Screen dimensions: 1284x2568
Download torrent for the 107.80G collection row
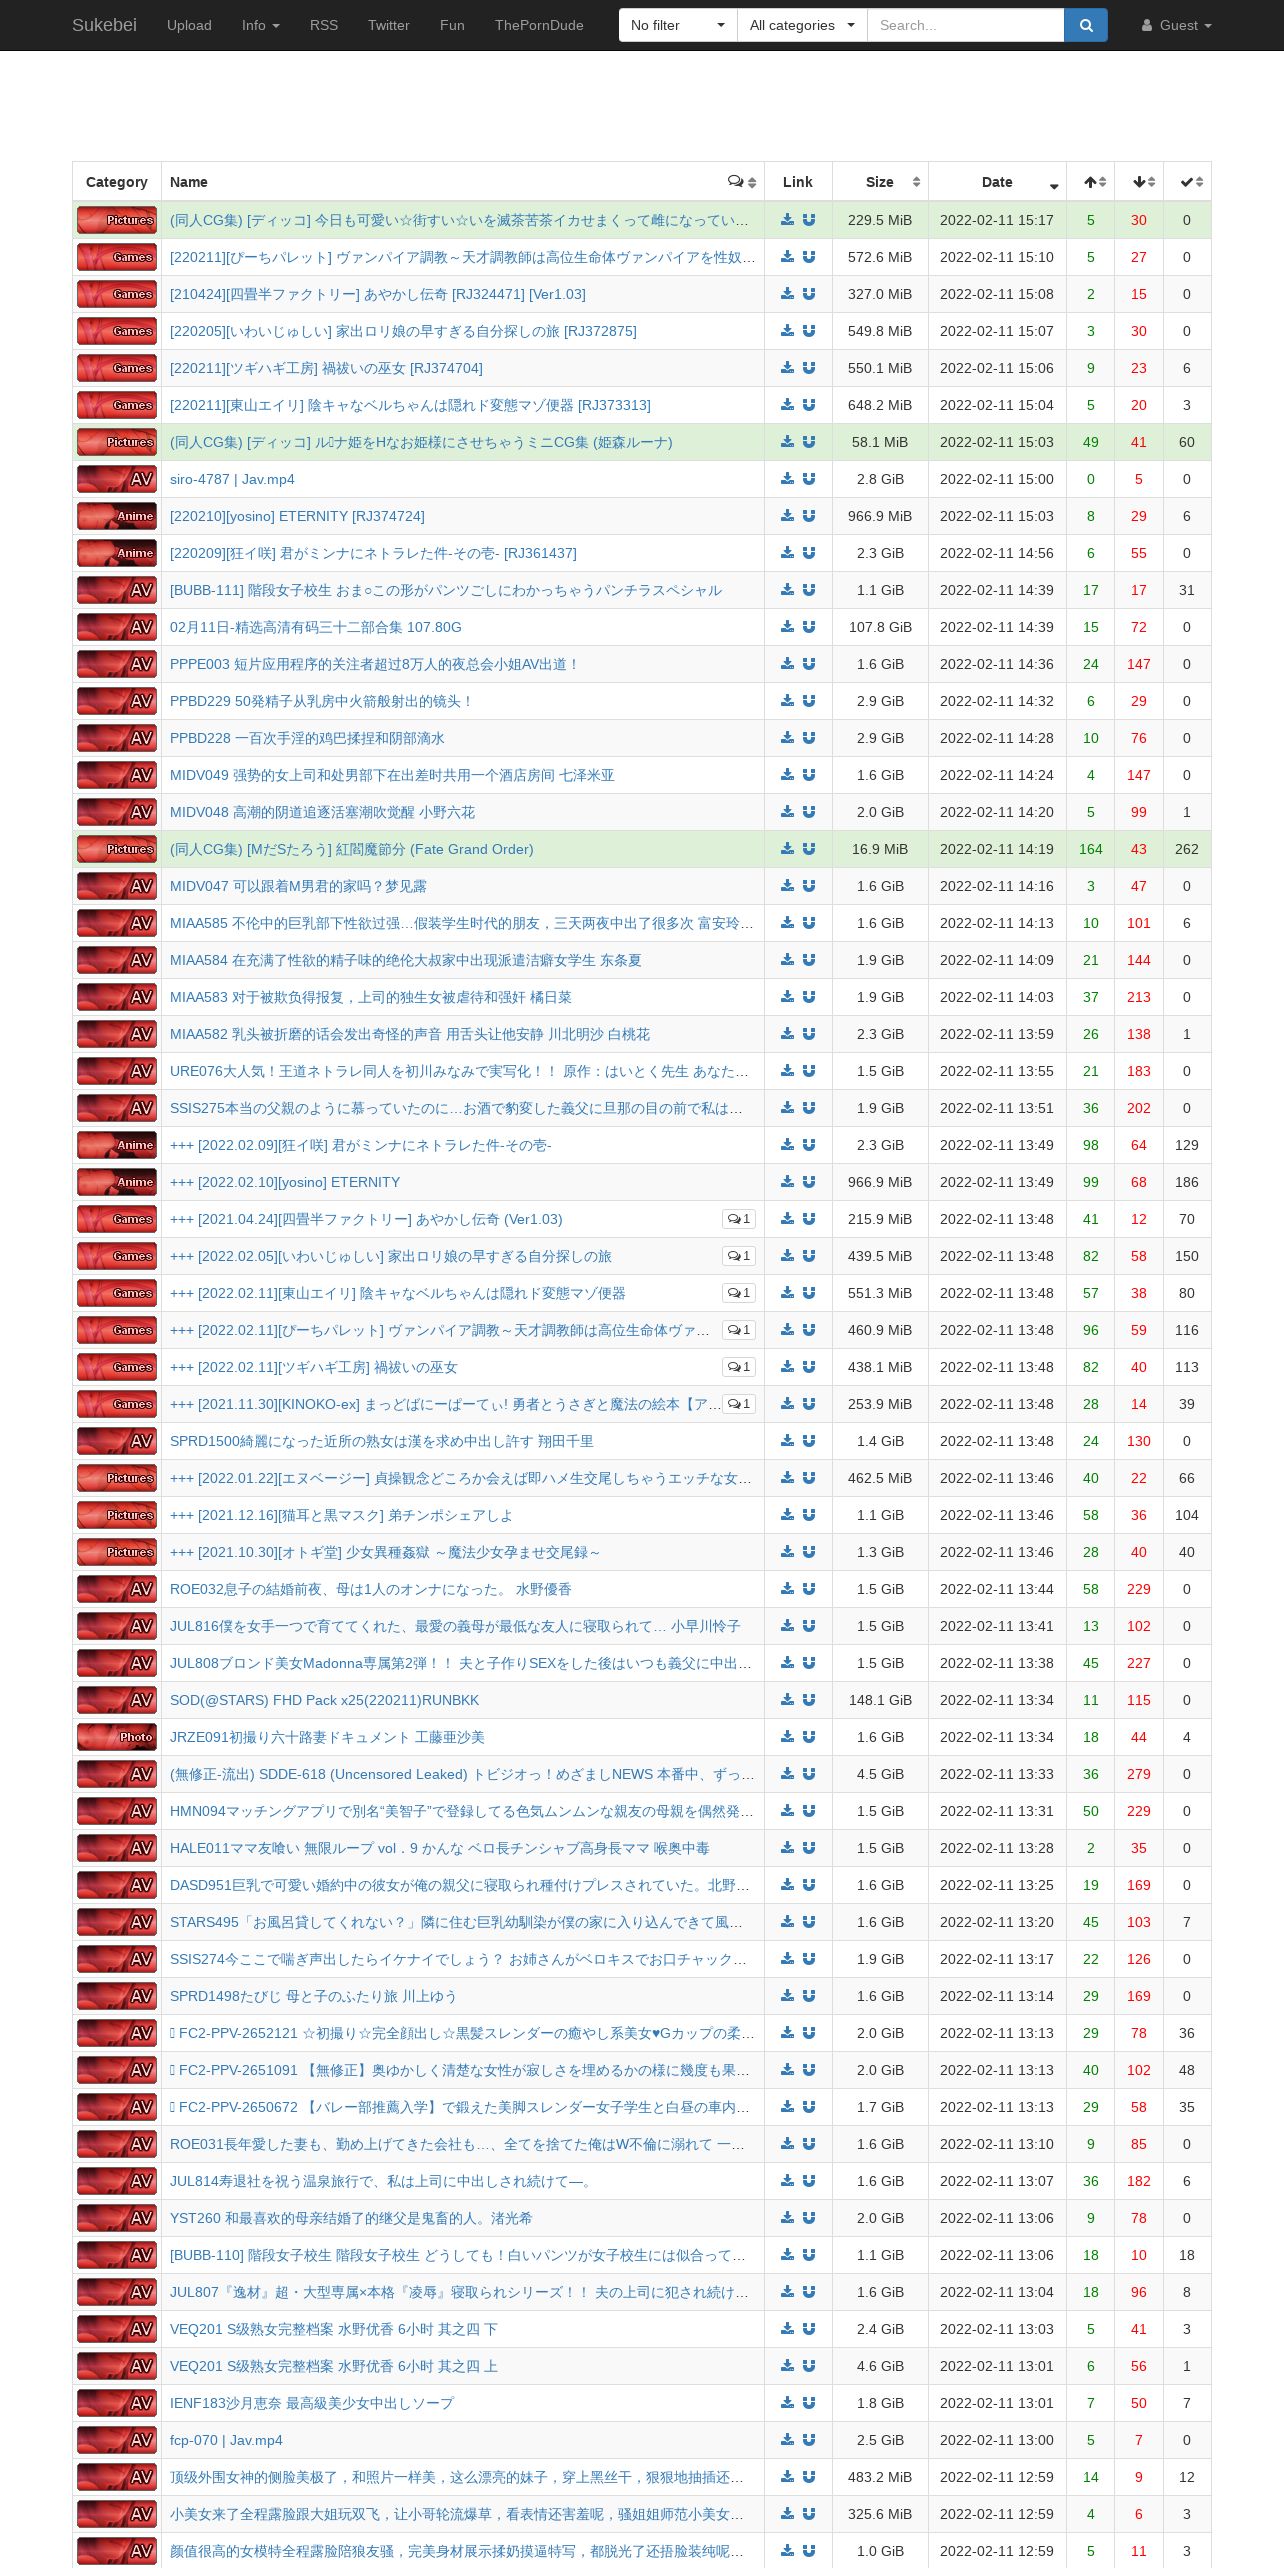788,627
